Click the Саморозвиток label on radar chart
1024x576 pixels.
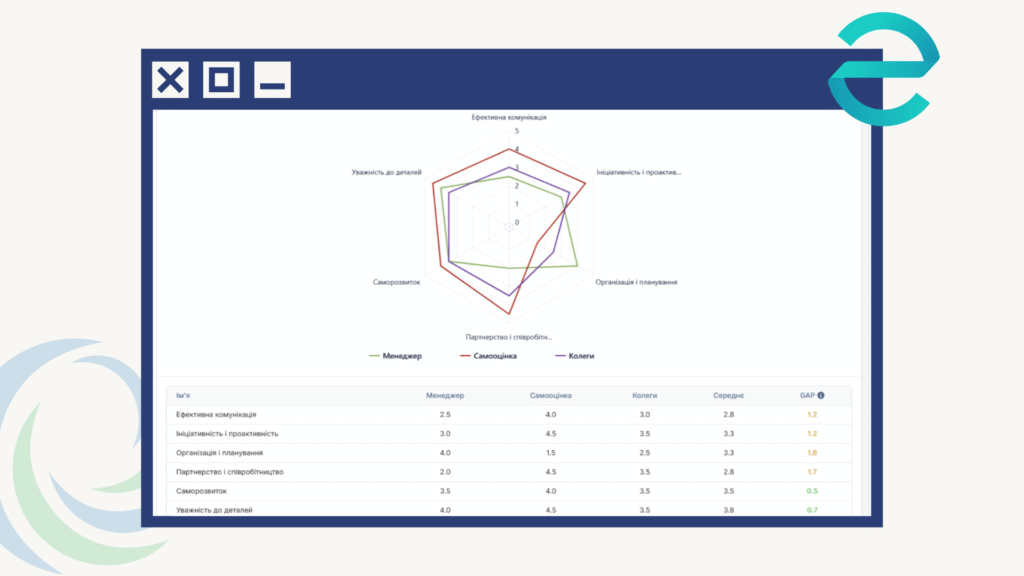tap(396, 282)
